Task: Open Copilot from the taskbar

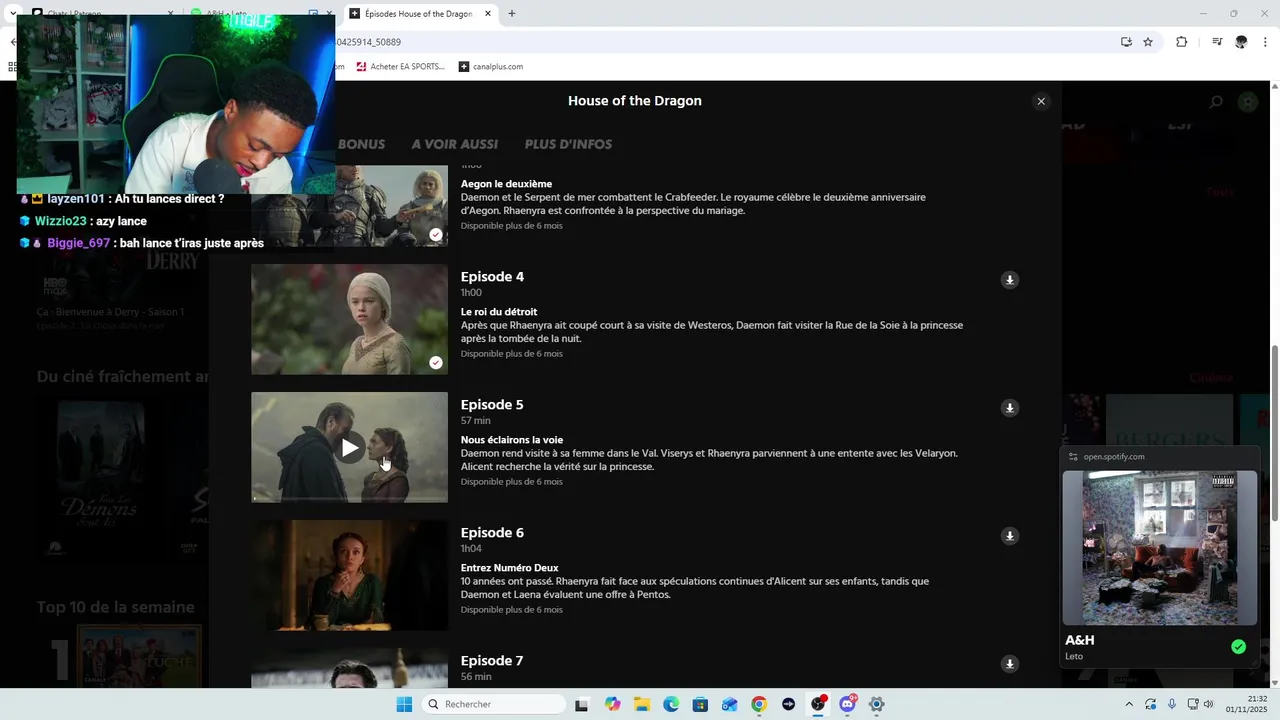Action: 612,704
